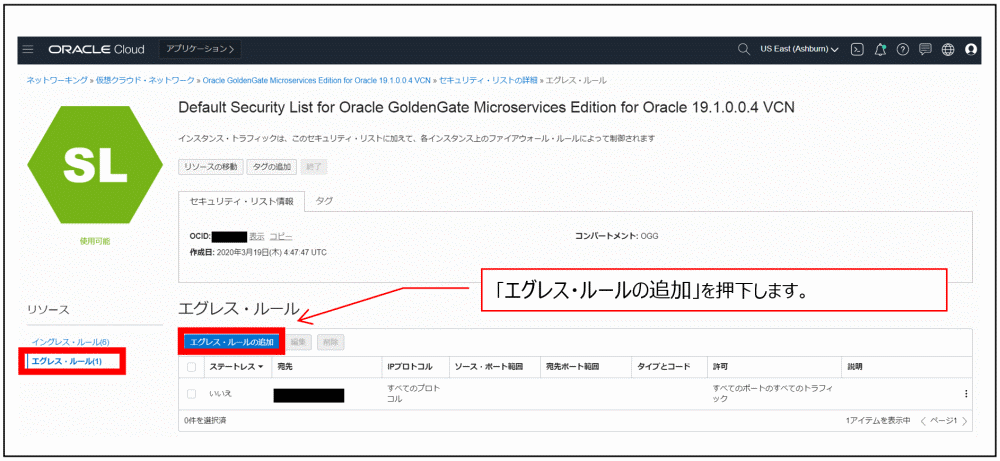Click the 作成日 timestamp text
Screen dimensions: 1000x461
click(x=258, y=252)
